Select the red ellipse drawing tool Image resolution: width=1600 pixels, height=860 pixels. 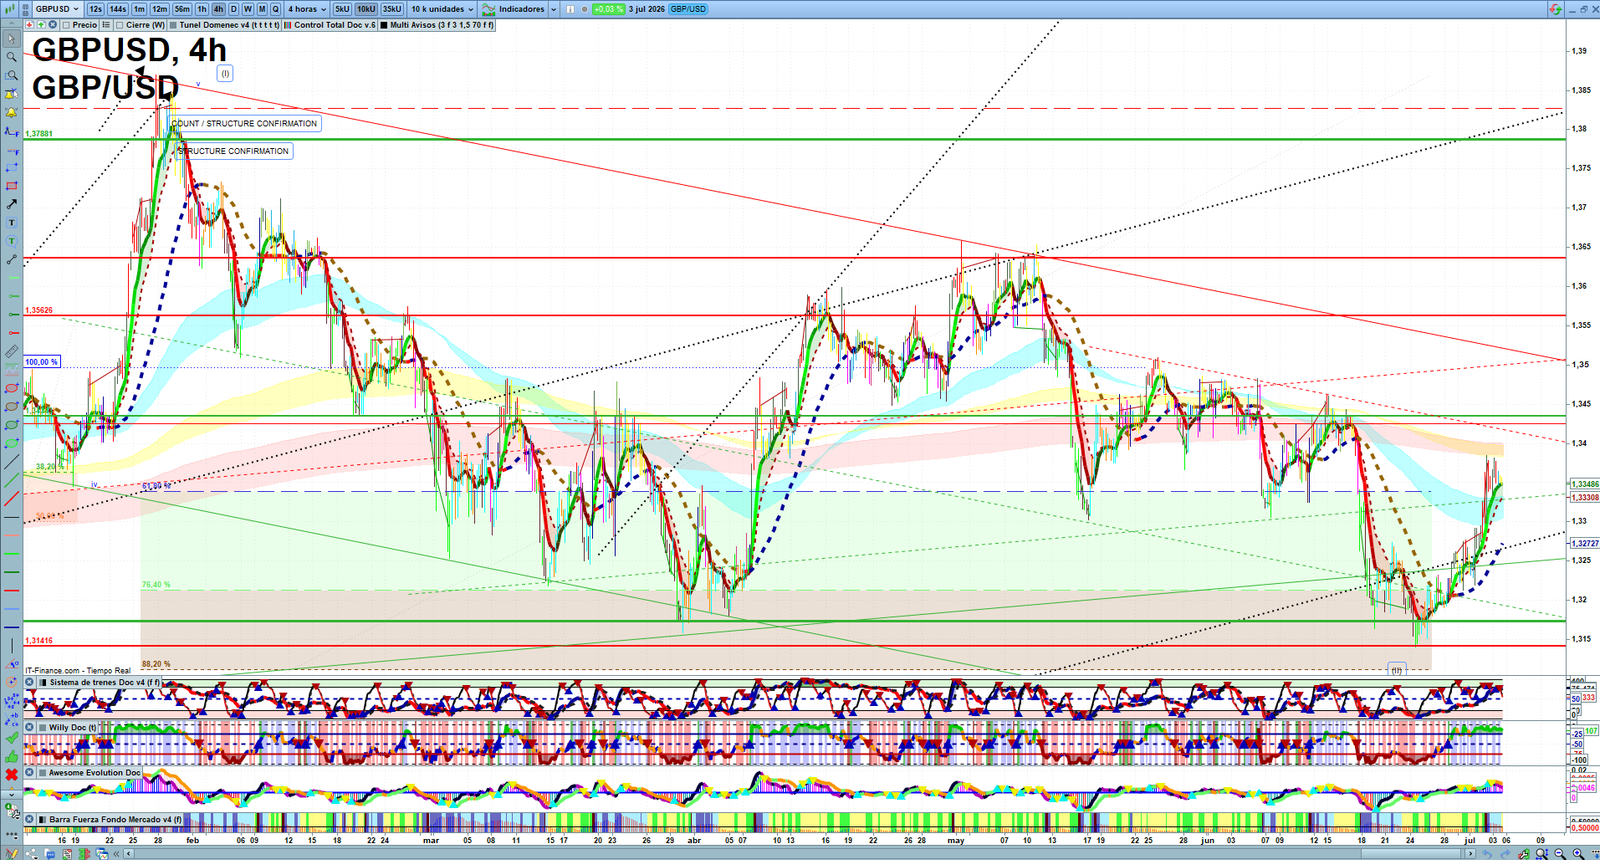point(12,388)
